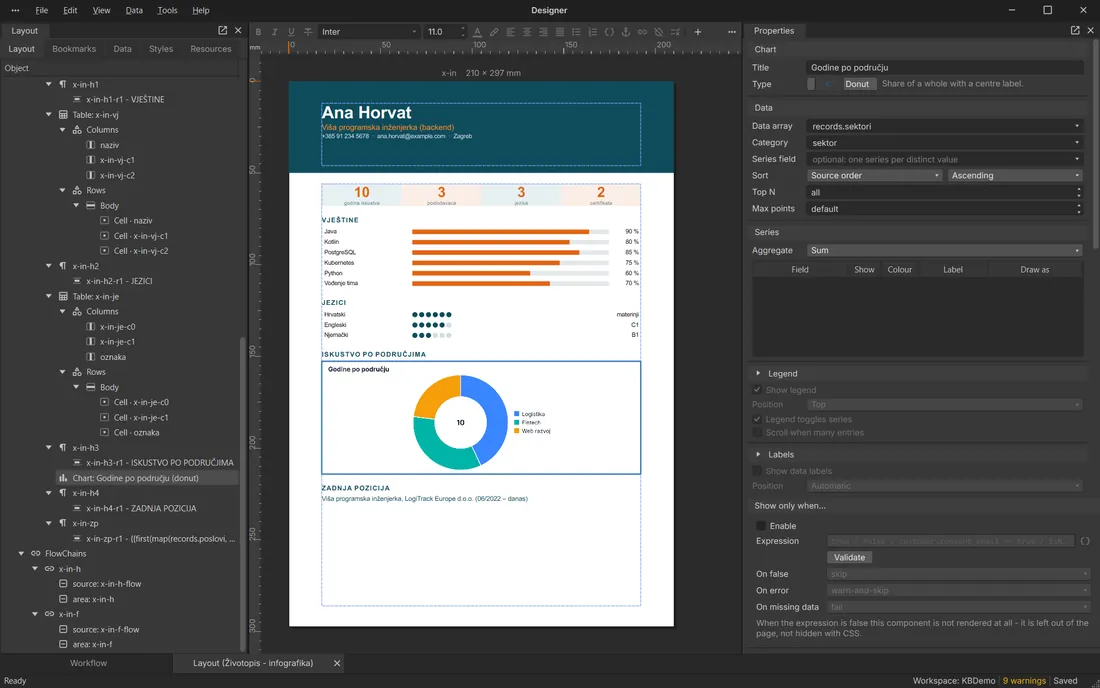Viewport: 1100px width, 688px height.
Task: Click the anchor icon in the toolbar
Action: point(626,32)
